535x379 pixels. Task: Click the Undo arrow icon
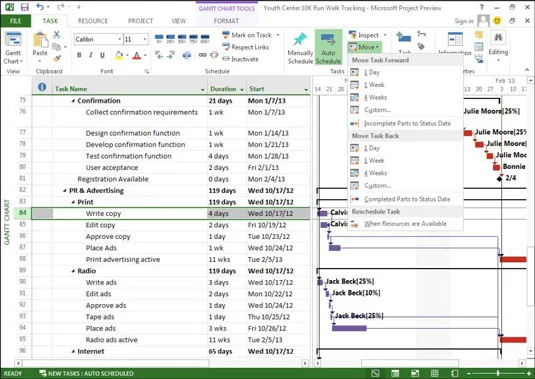click(40, 7)
